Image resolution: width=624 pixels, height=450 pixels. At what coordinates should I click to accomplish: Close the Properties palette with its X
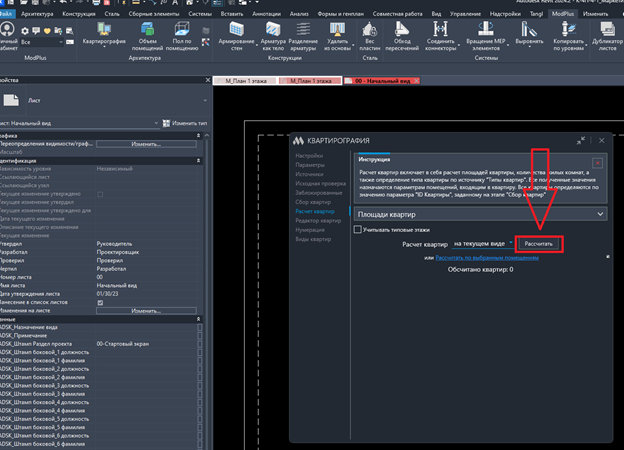[x=208, y=80]
